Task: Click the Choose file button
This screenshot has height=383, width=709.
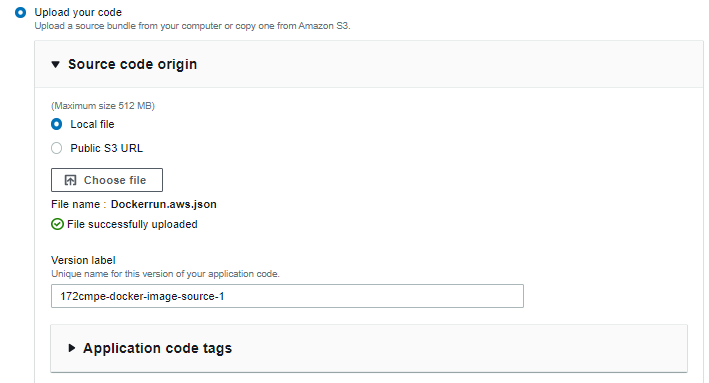Action: (107, 180)
